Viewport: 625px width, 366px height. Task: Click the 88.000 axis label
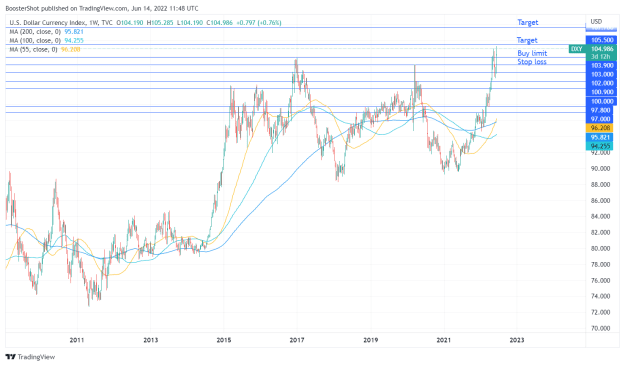600,185
